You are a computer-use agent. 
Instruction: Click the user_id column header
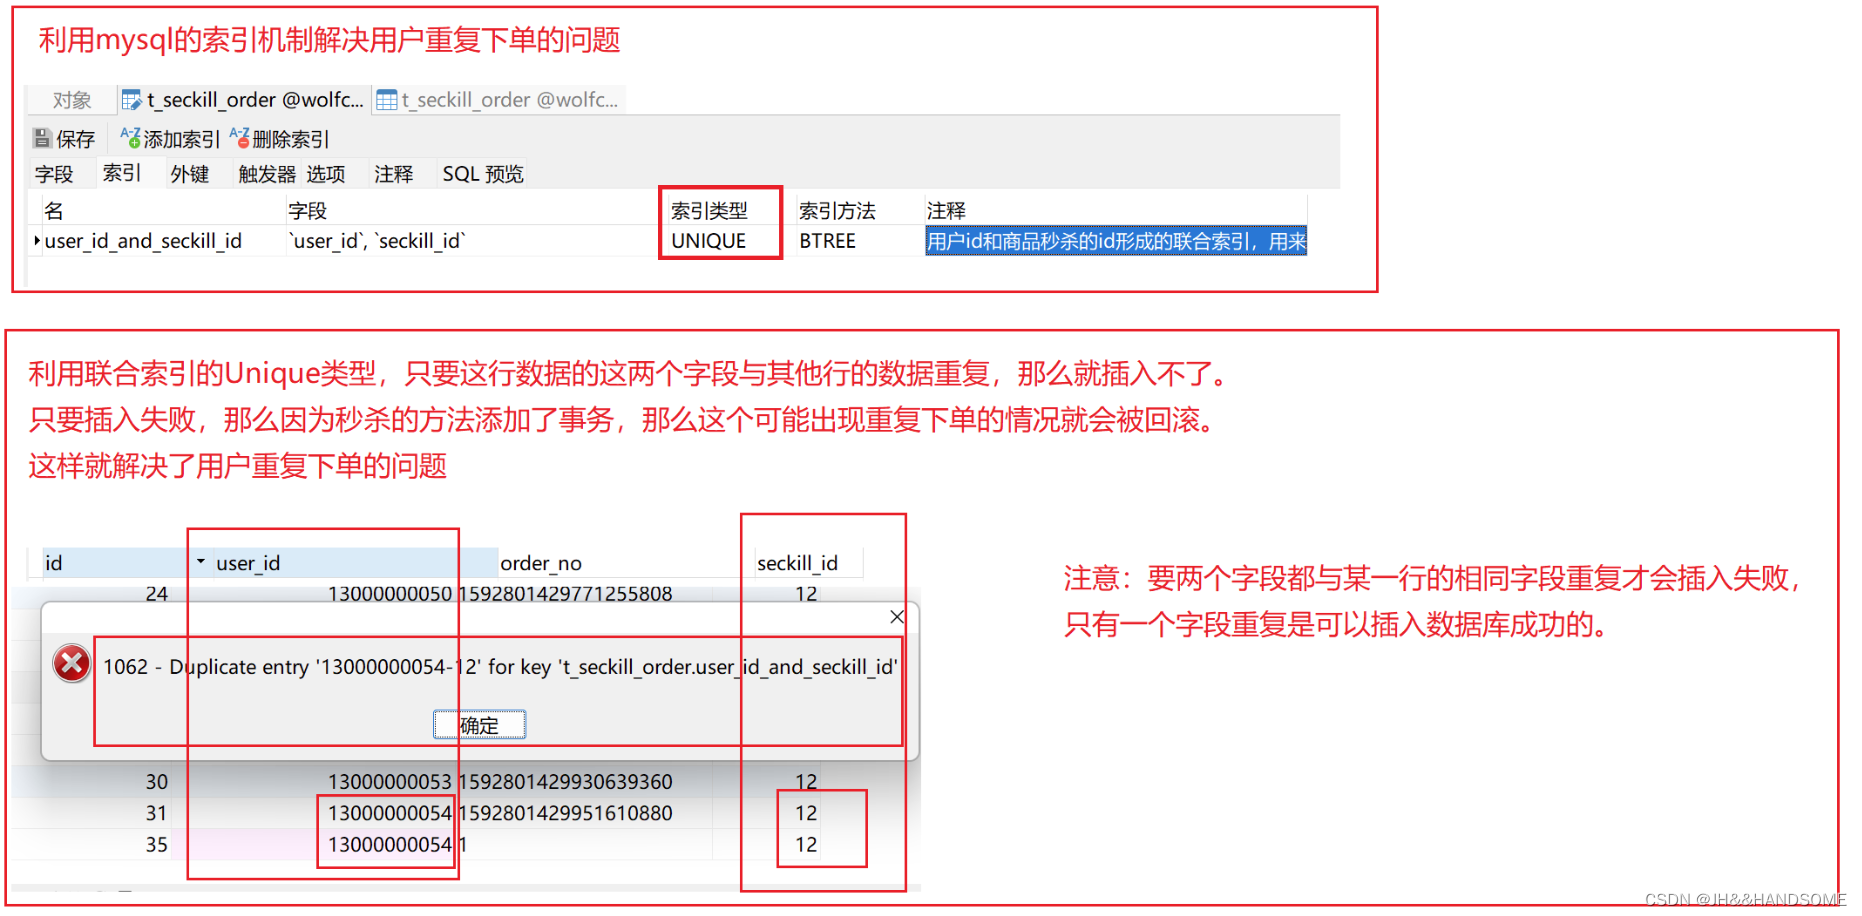248,563
